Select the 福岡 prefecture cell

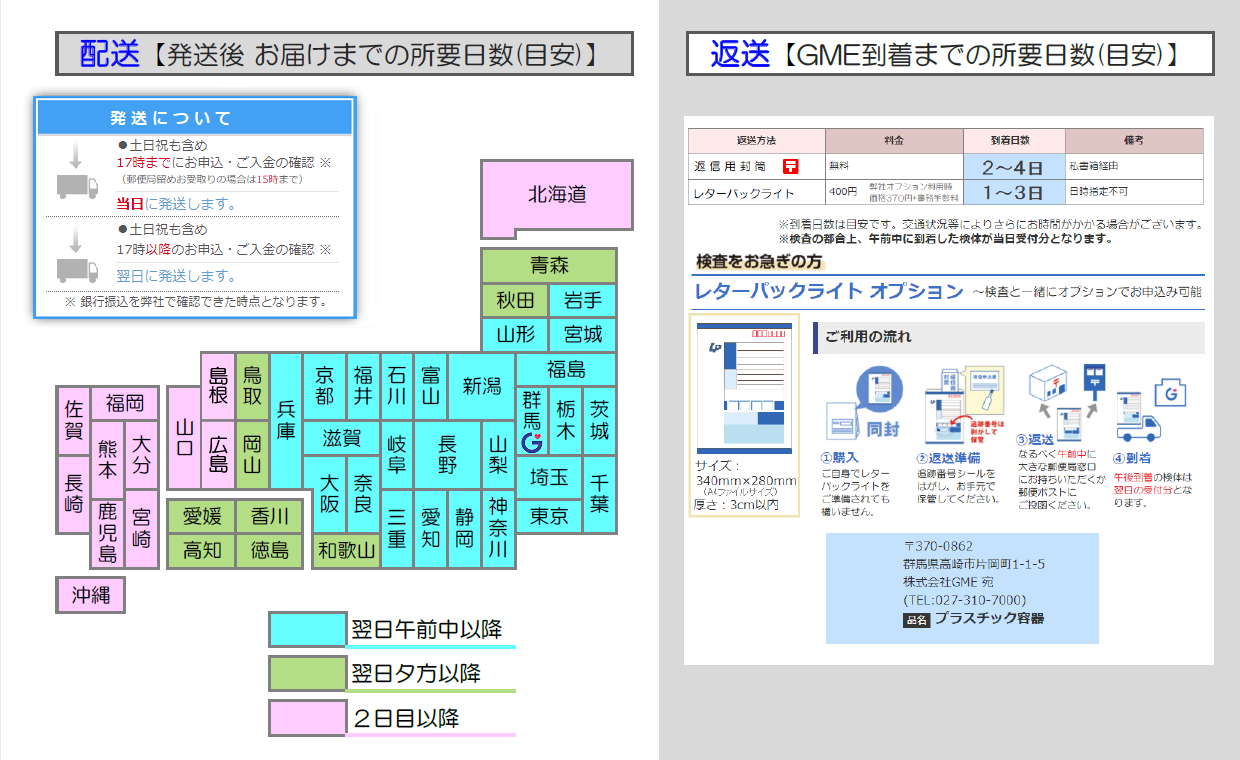pos(125,403)
